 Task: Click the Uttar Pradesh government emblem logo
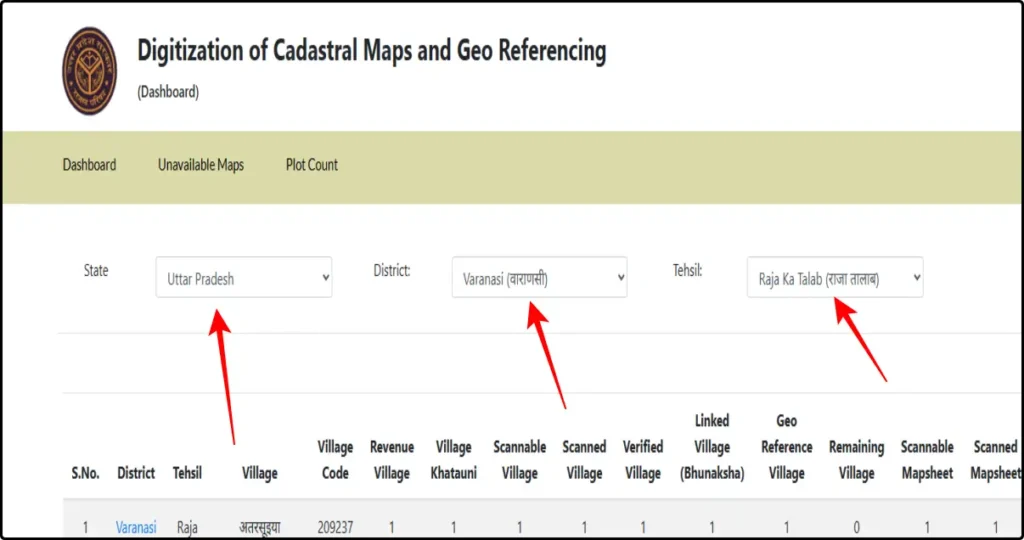point(90,70)
